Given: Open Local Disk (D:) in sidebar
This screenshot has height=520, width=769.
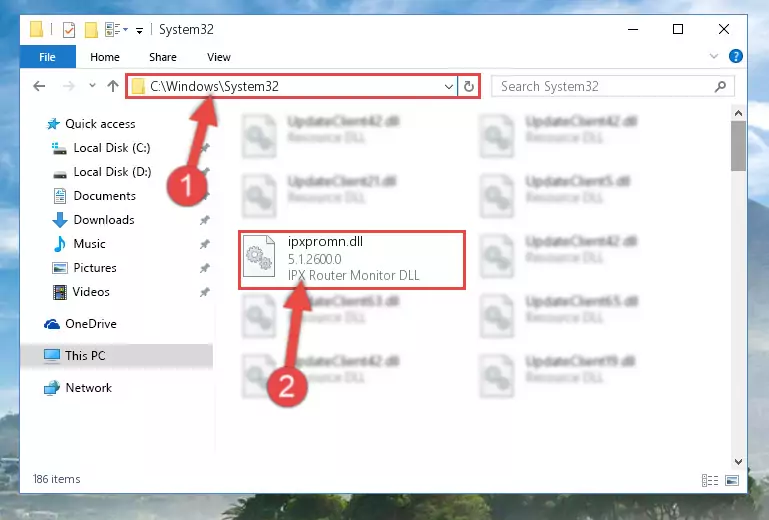Looking at the screenshot, I should [112, 172].
